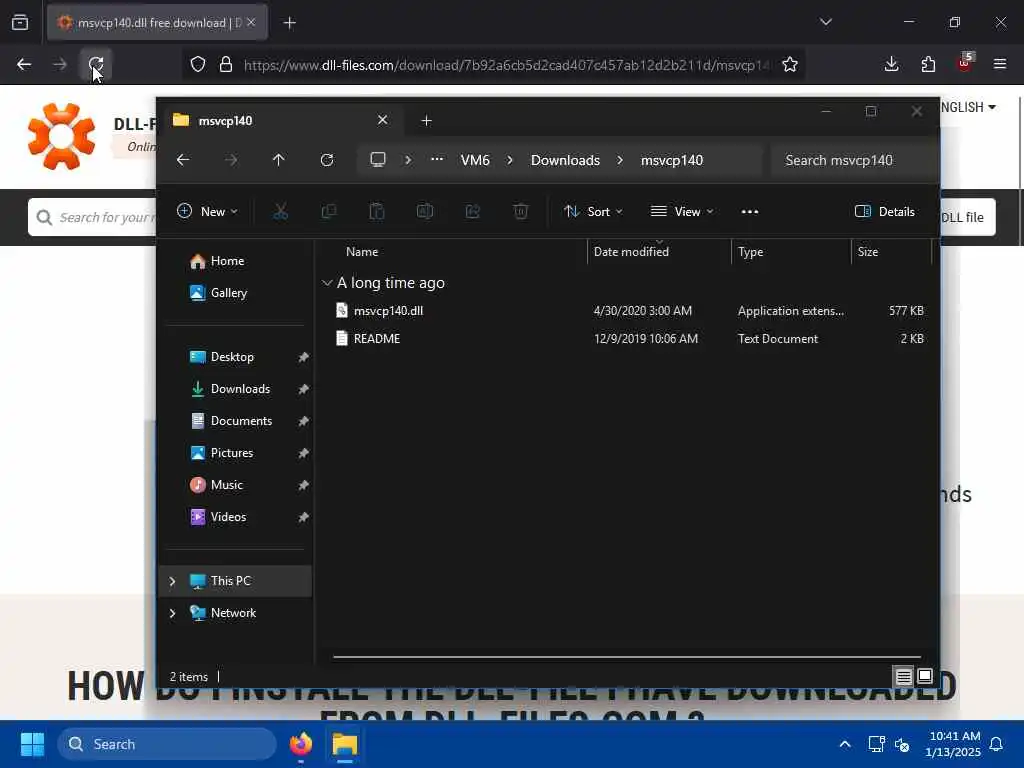
Task: Open Firefox application hamburger menu
Action: 1000,64
